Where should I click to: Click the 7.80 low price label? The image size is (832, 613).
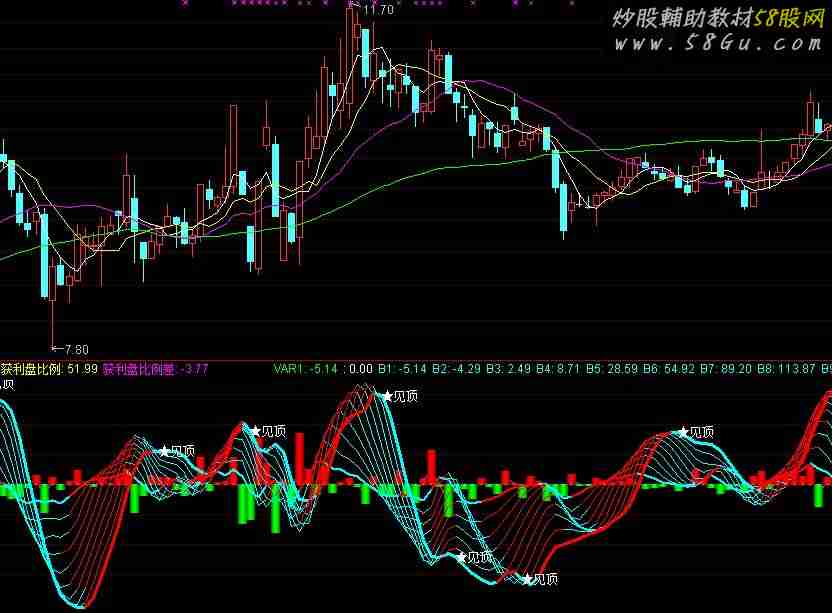[x=76, y=350]
